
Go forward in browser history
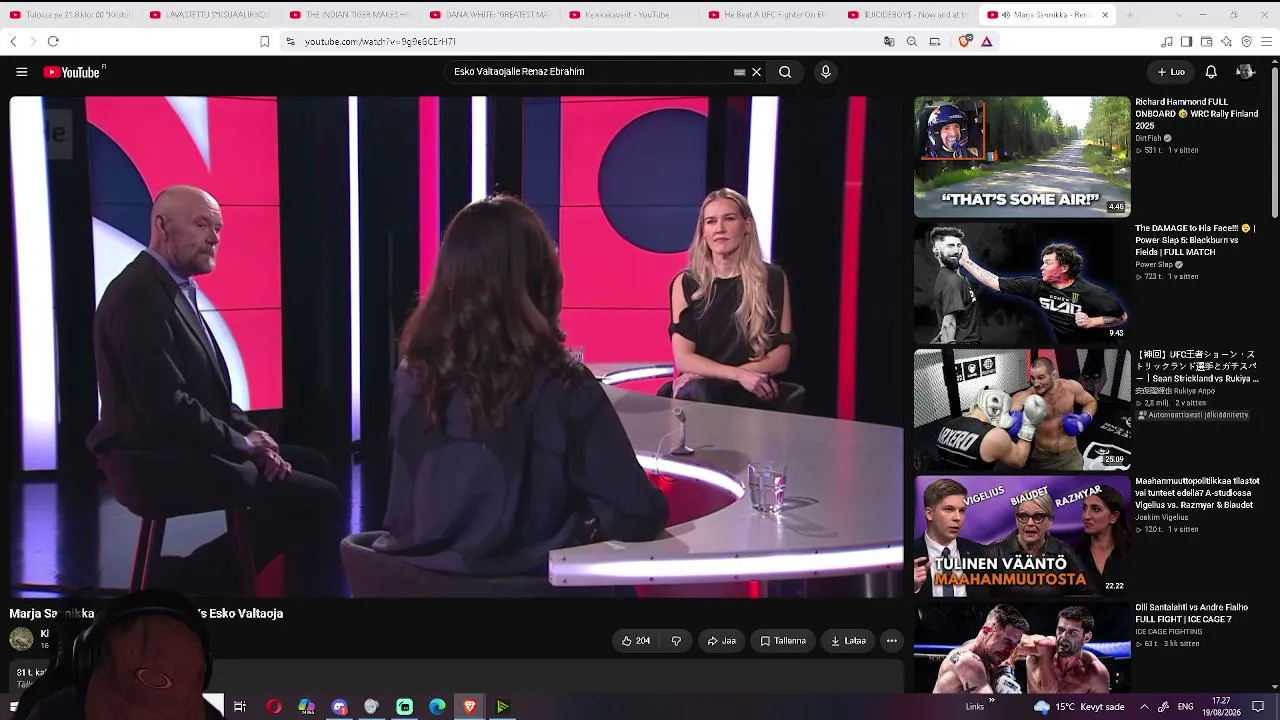pyautogui.click(x=32, y=41)
